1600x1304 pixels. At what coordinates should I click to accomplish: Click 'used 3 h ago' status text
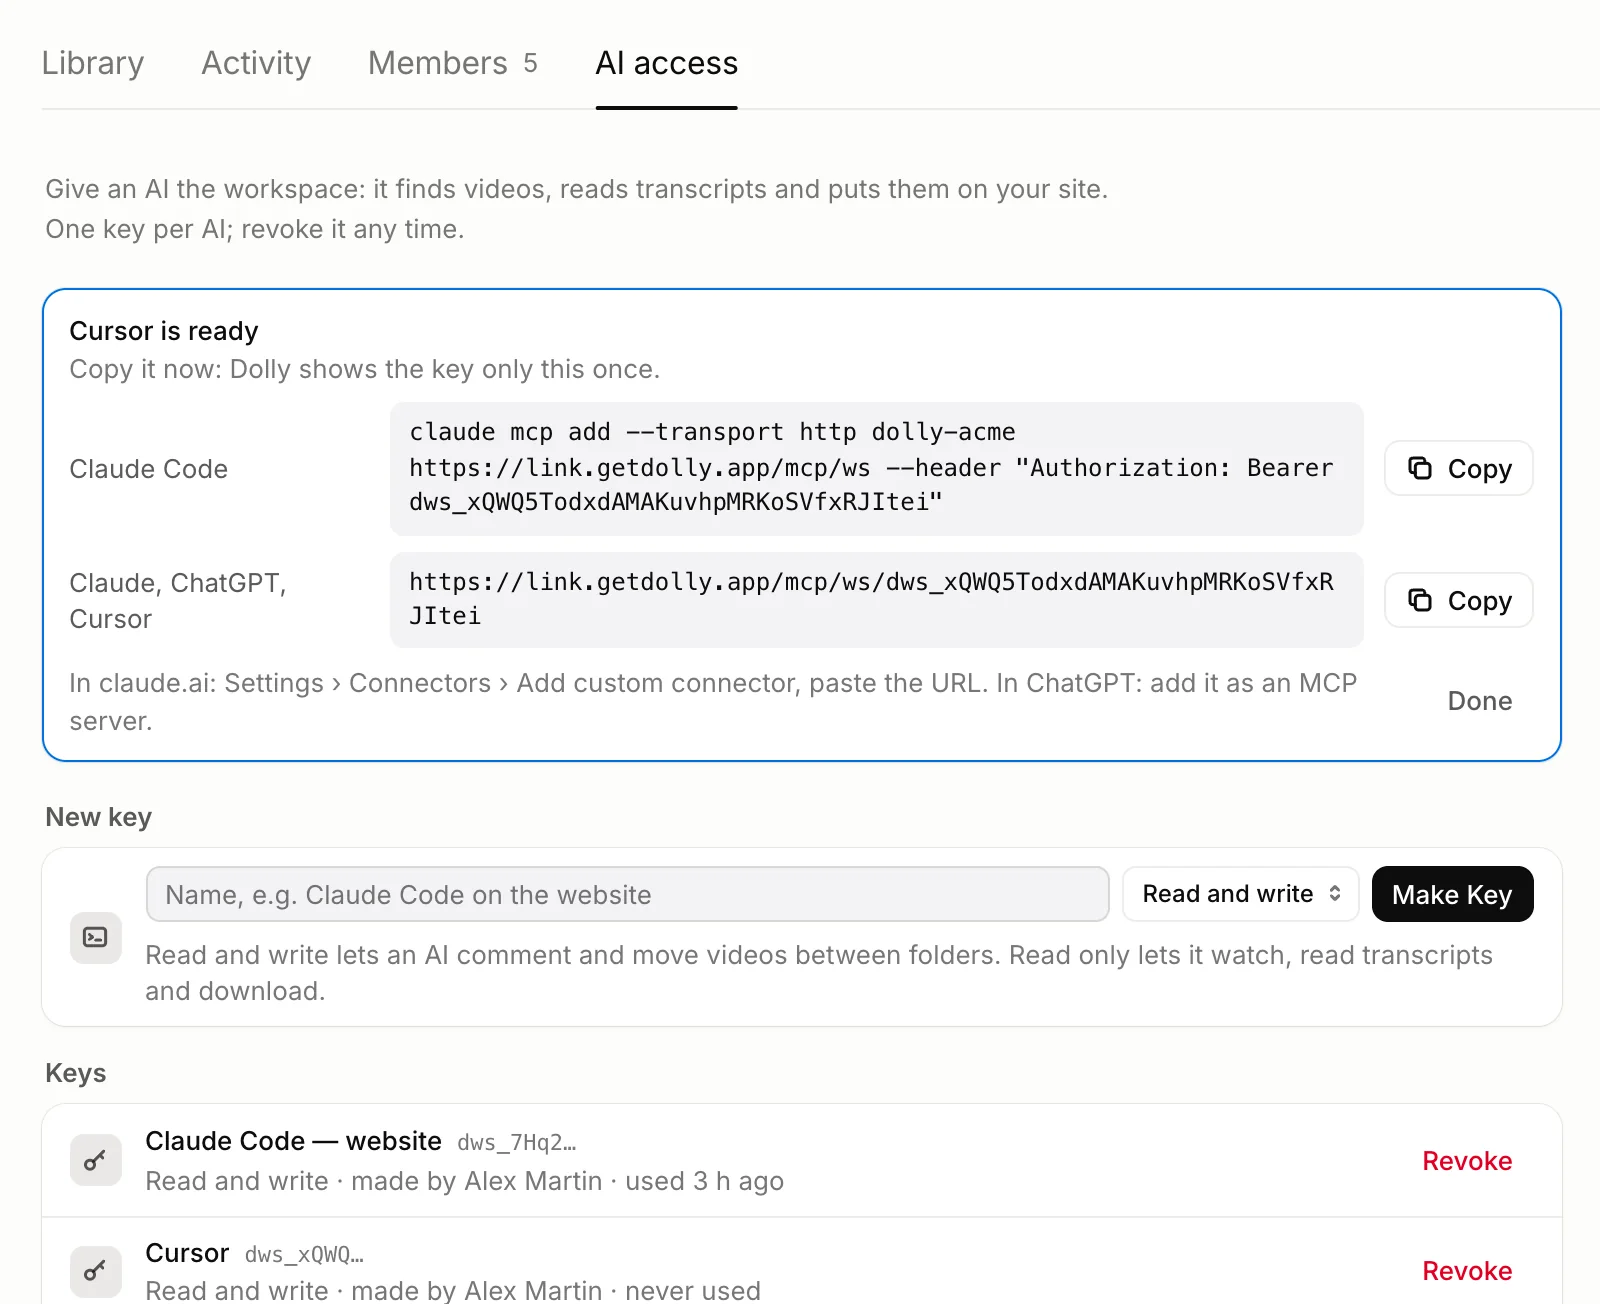point(704,1181)
